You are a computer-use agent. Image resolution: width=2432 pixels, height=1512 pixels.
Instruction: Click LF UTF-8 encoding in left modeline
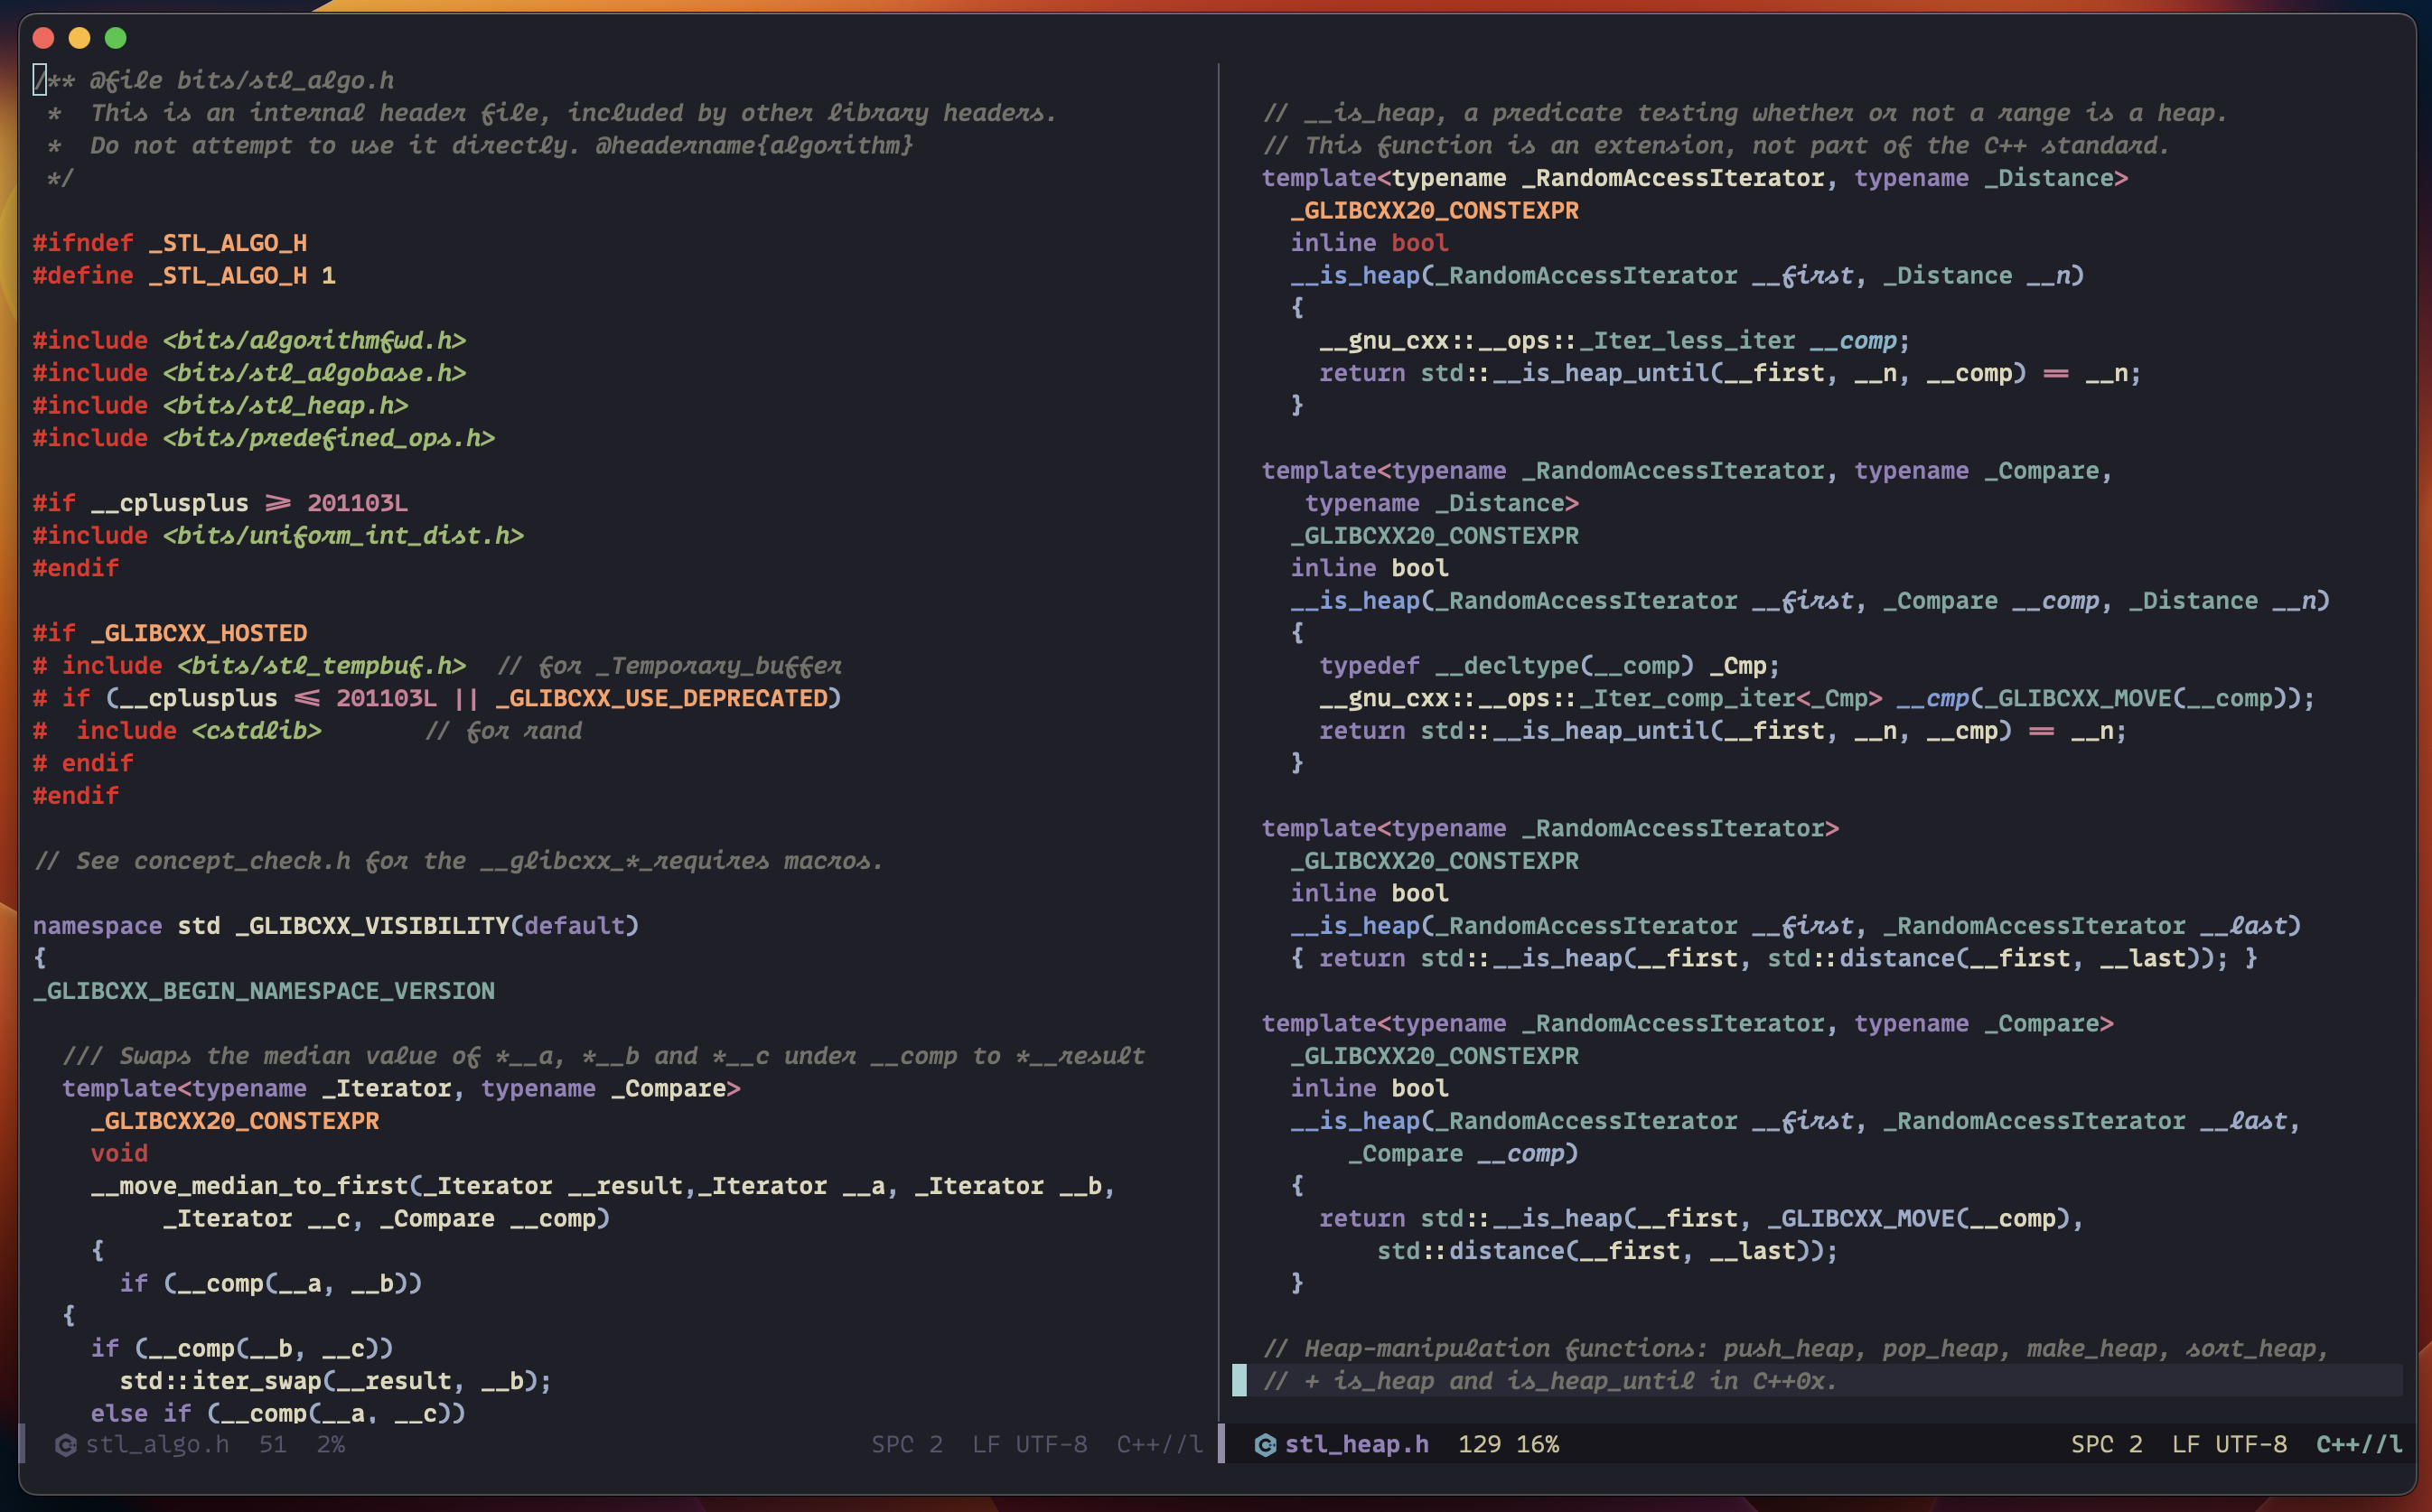pos(1029,1444)
